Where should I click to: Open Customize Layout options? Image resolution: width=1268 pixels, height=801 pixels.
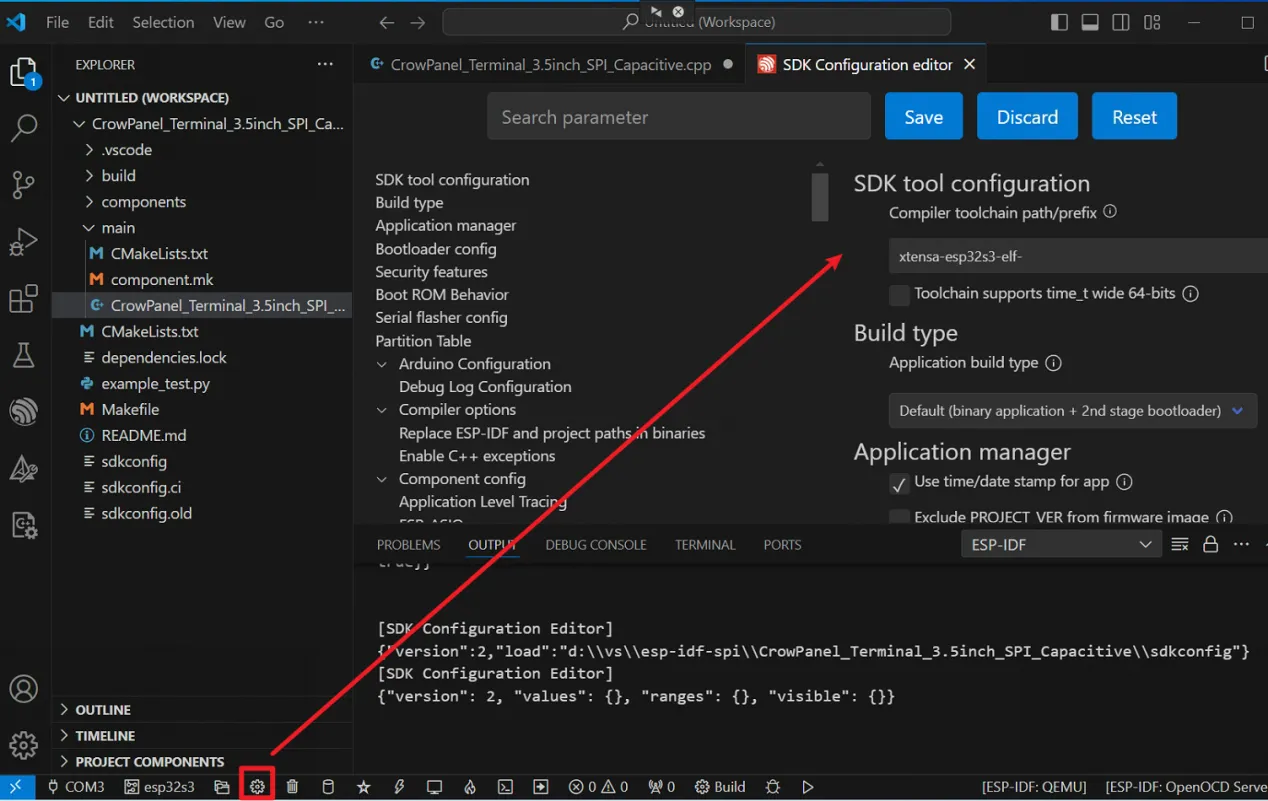(x=1152, y=22)
